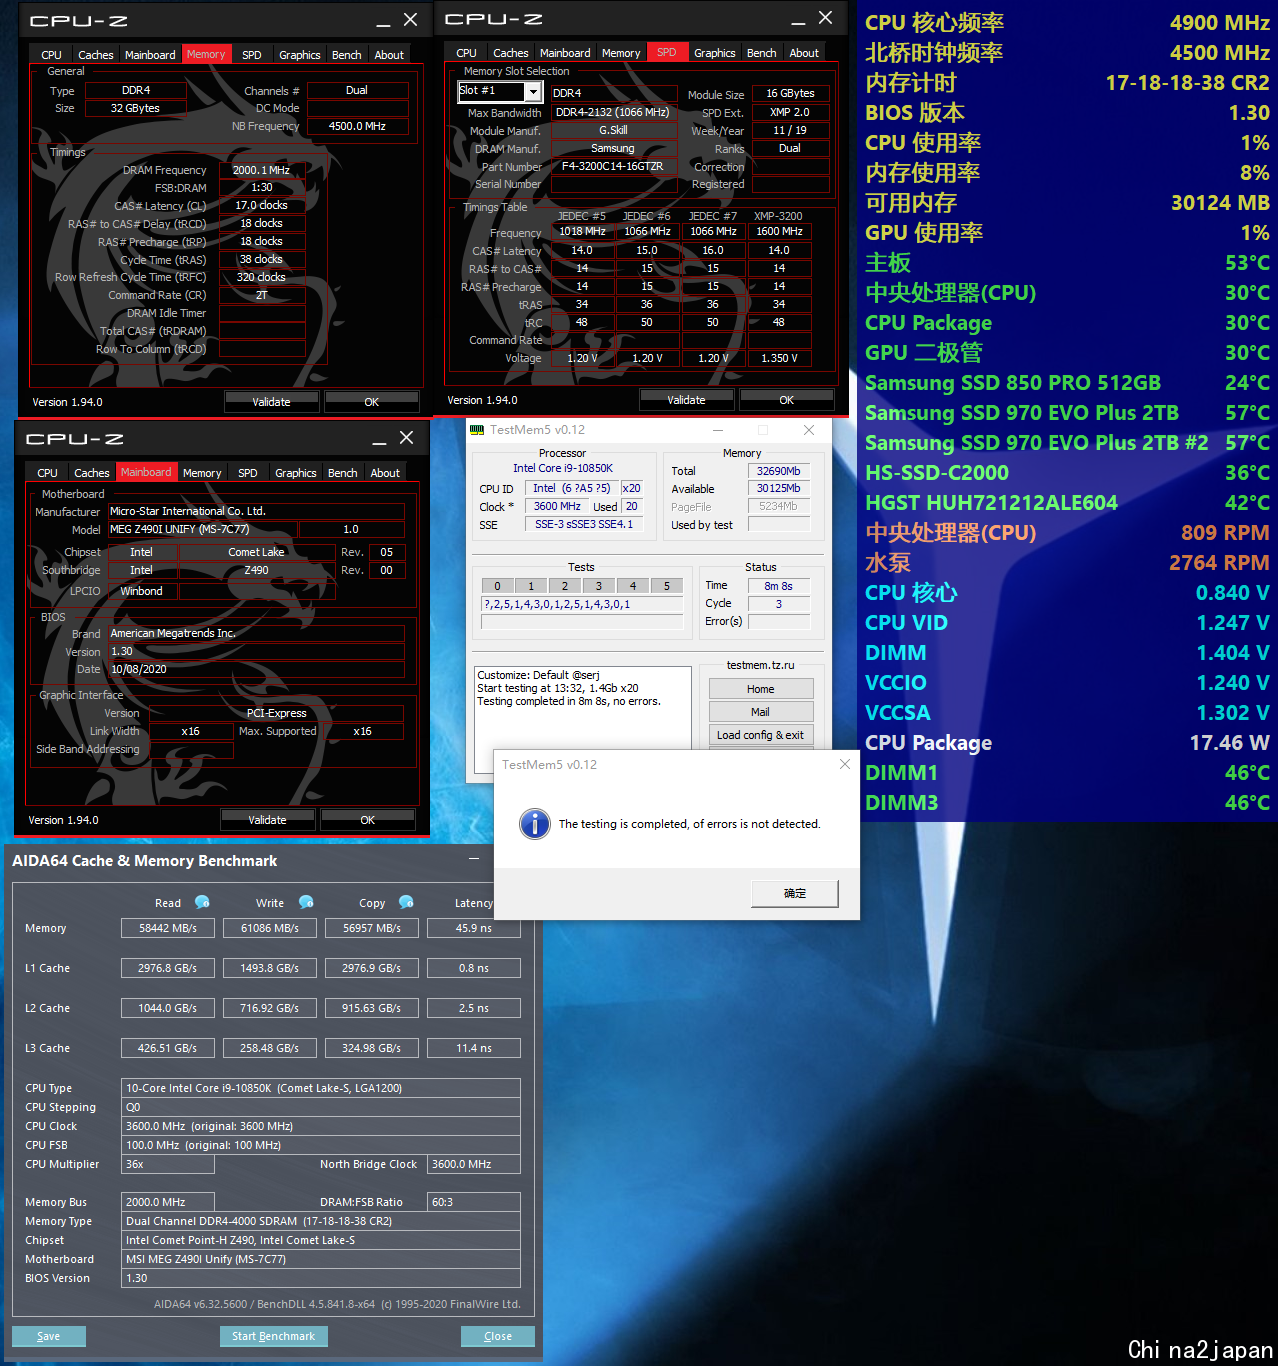Click the TestMem5 Total memory value 32690Mb
The image size is (1278, 1366).
[778, 471]
